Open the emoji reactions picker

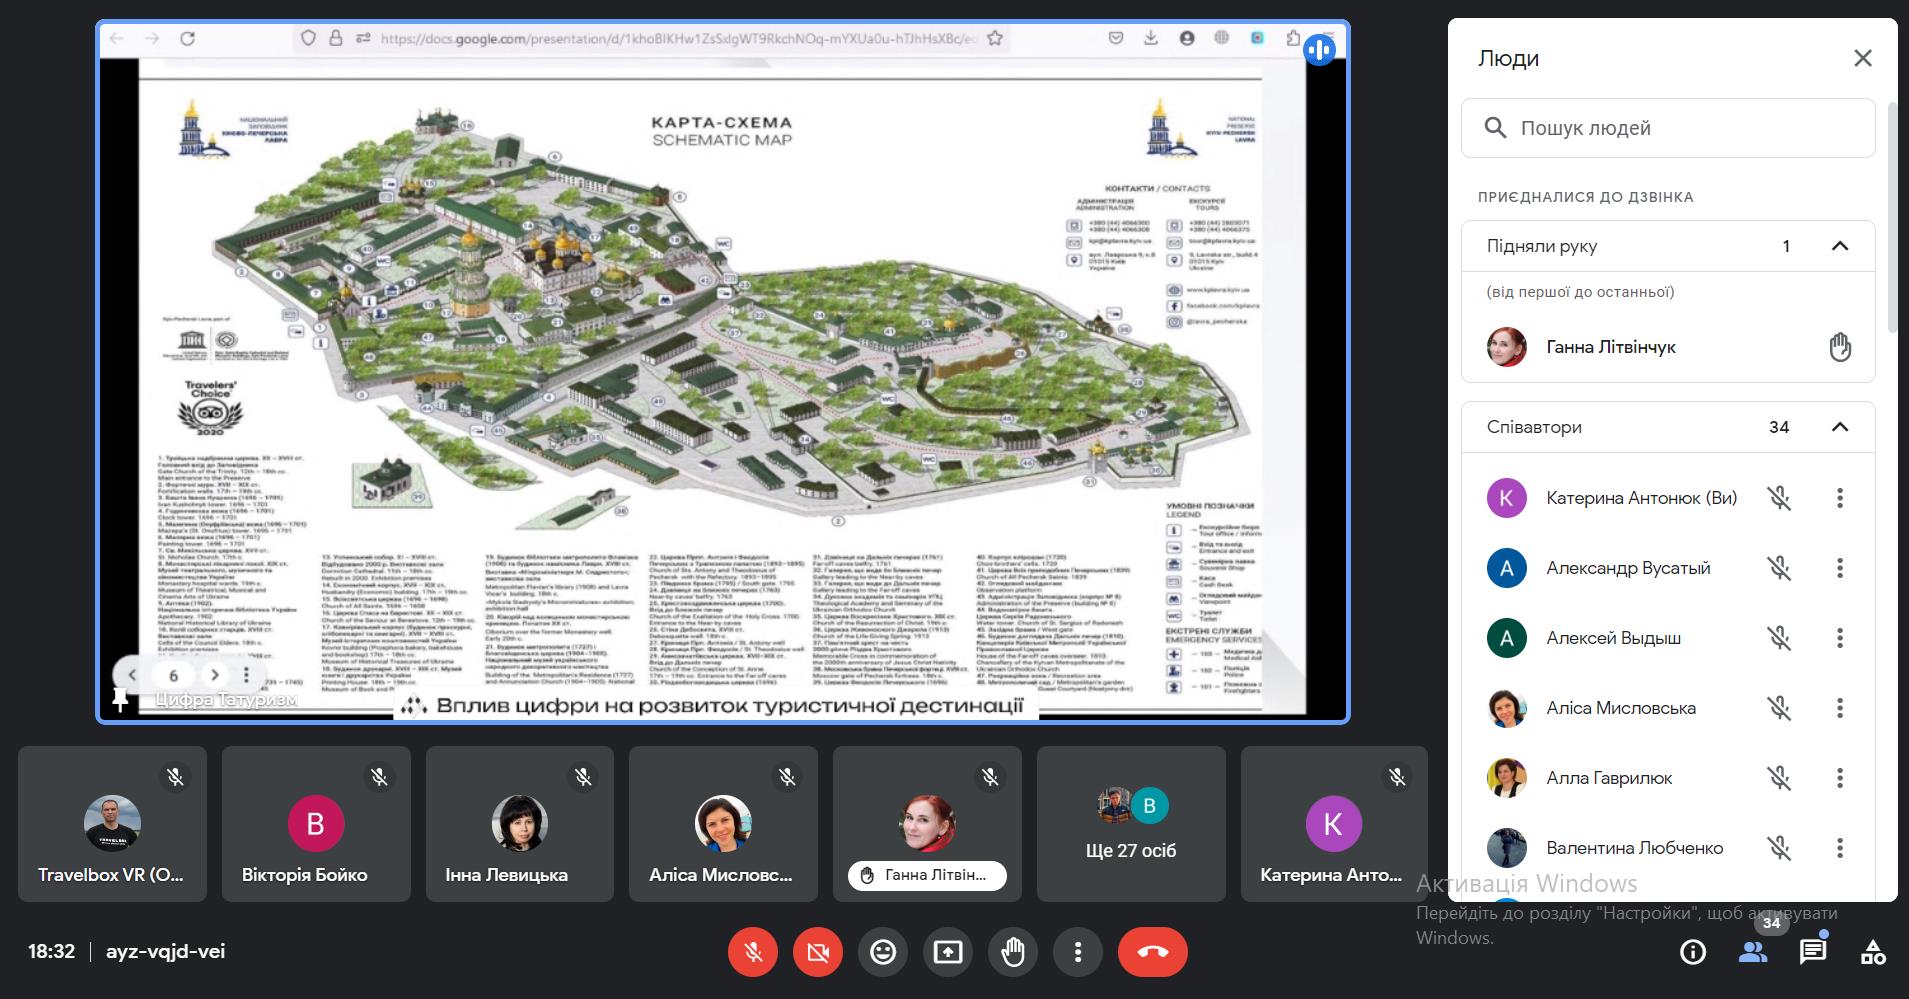[x=882, y=951]
